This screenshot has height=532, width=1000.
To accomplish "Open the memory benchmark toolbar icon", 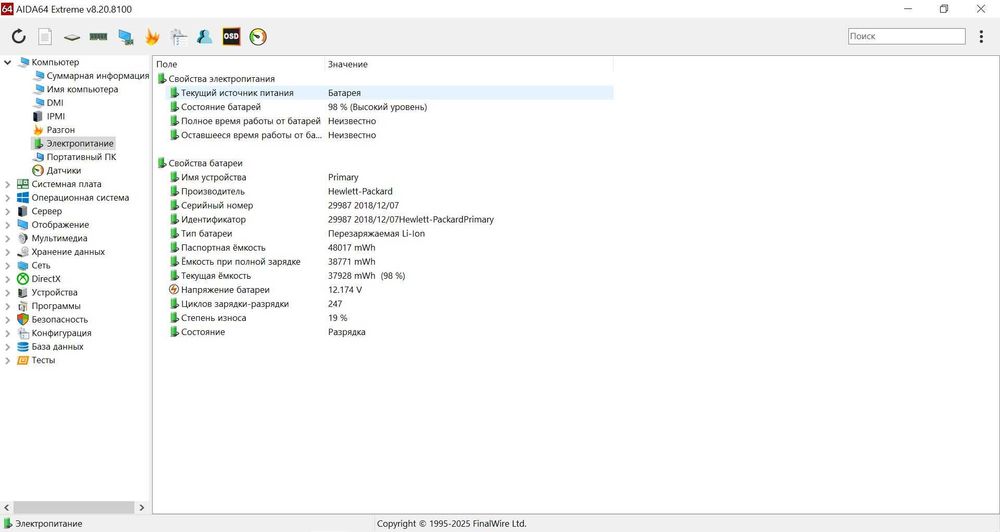I will click(98, 36).
